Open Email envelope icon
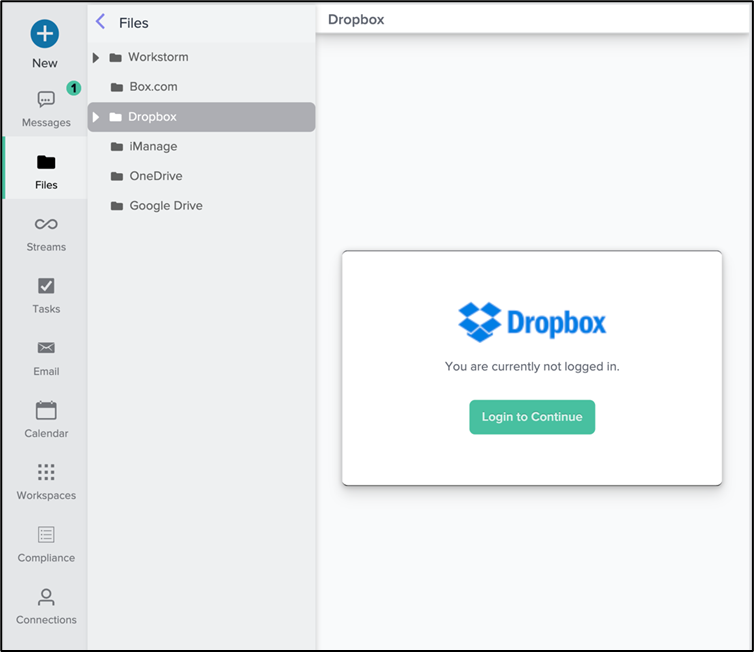 (x=46, y=348)
